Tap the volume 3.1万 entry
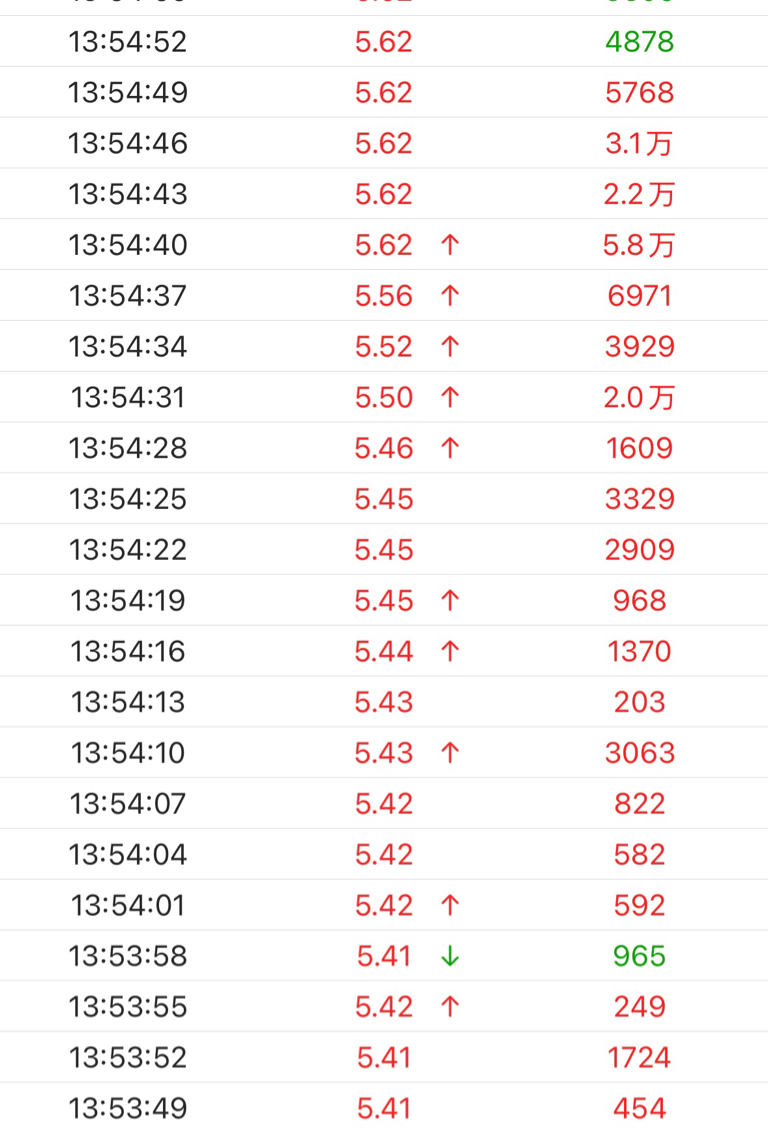769x1132 pixels. click(x=639, y=143)
